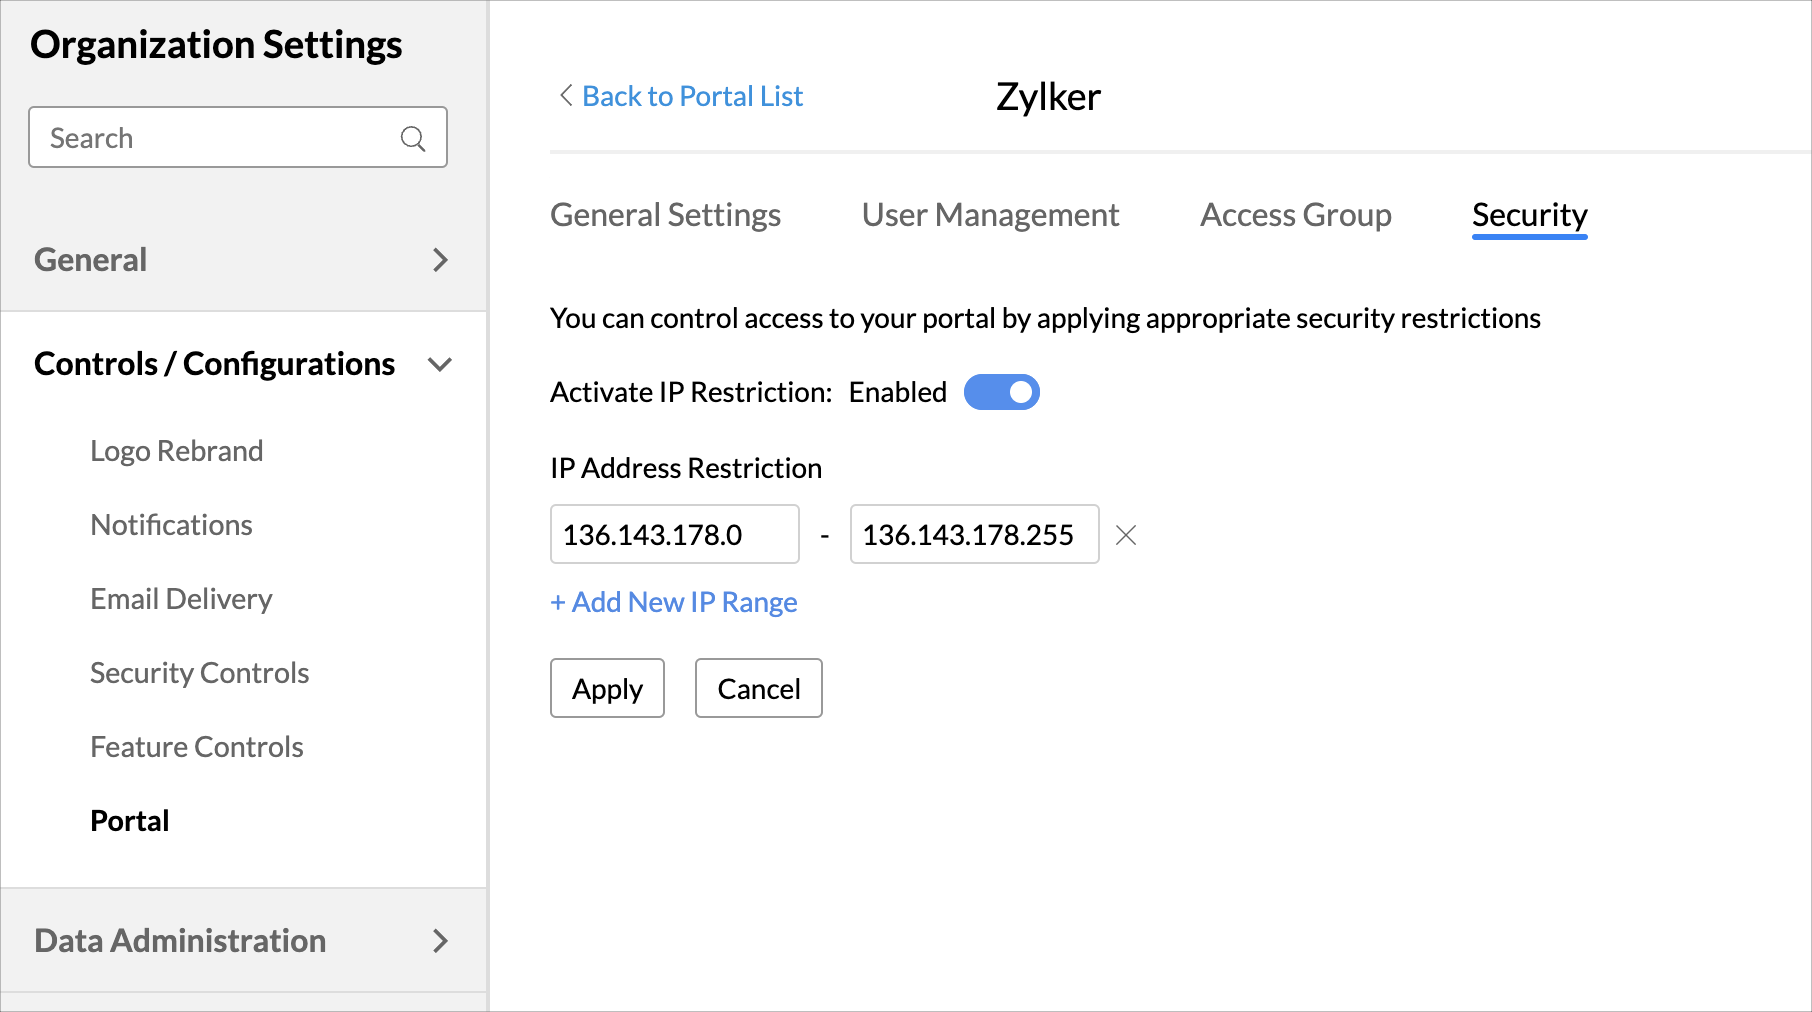Viewport: 1812px width, 1012px height.
Task: Click the back arrow chevron icon
Action: 566,96
